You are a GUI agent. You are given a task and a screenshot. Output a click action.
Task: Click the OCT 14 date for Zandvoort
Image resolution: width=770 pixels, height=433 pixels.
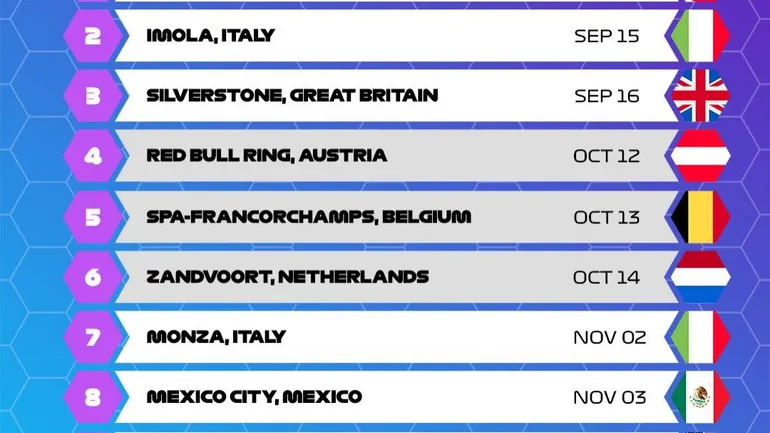pyautogui.click(x=606, y=277)
